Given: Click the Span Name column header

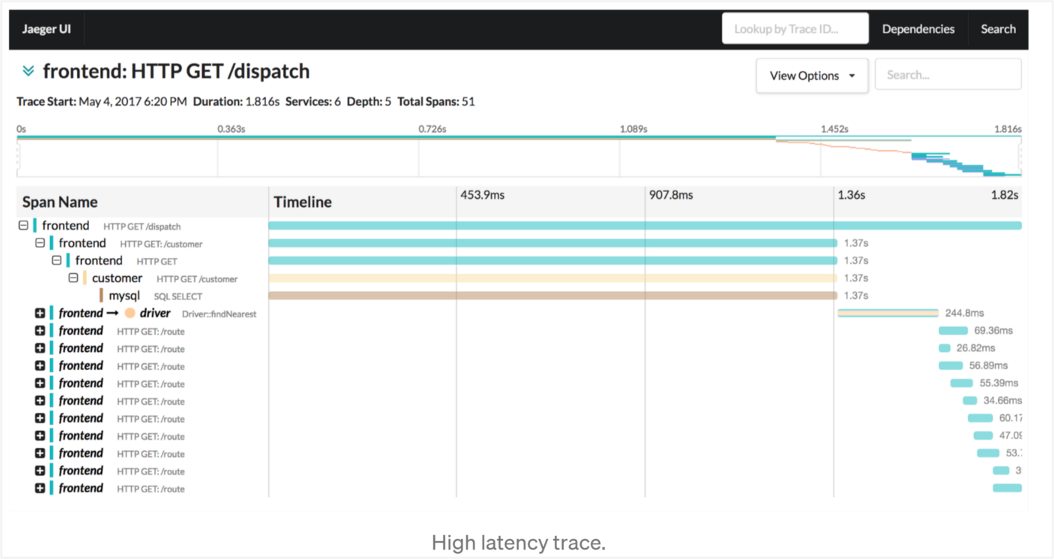Looking at the screenshot, I should (60, 202).
